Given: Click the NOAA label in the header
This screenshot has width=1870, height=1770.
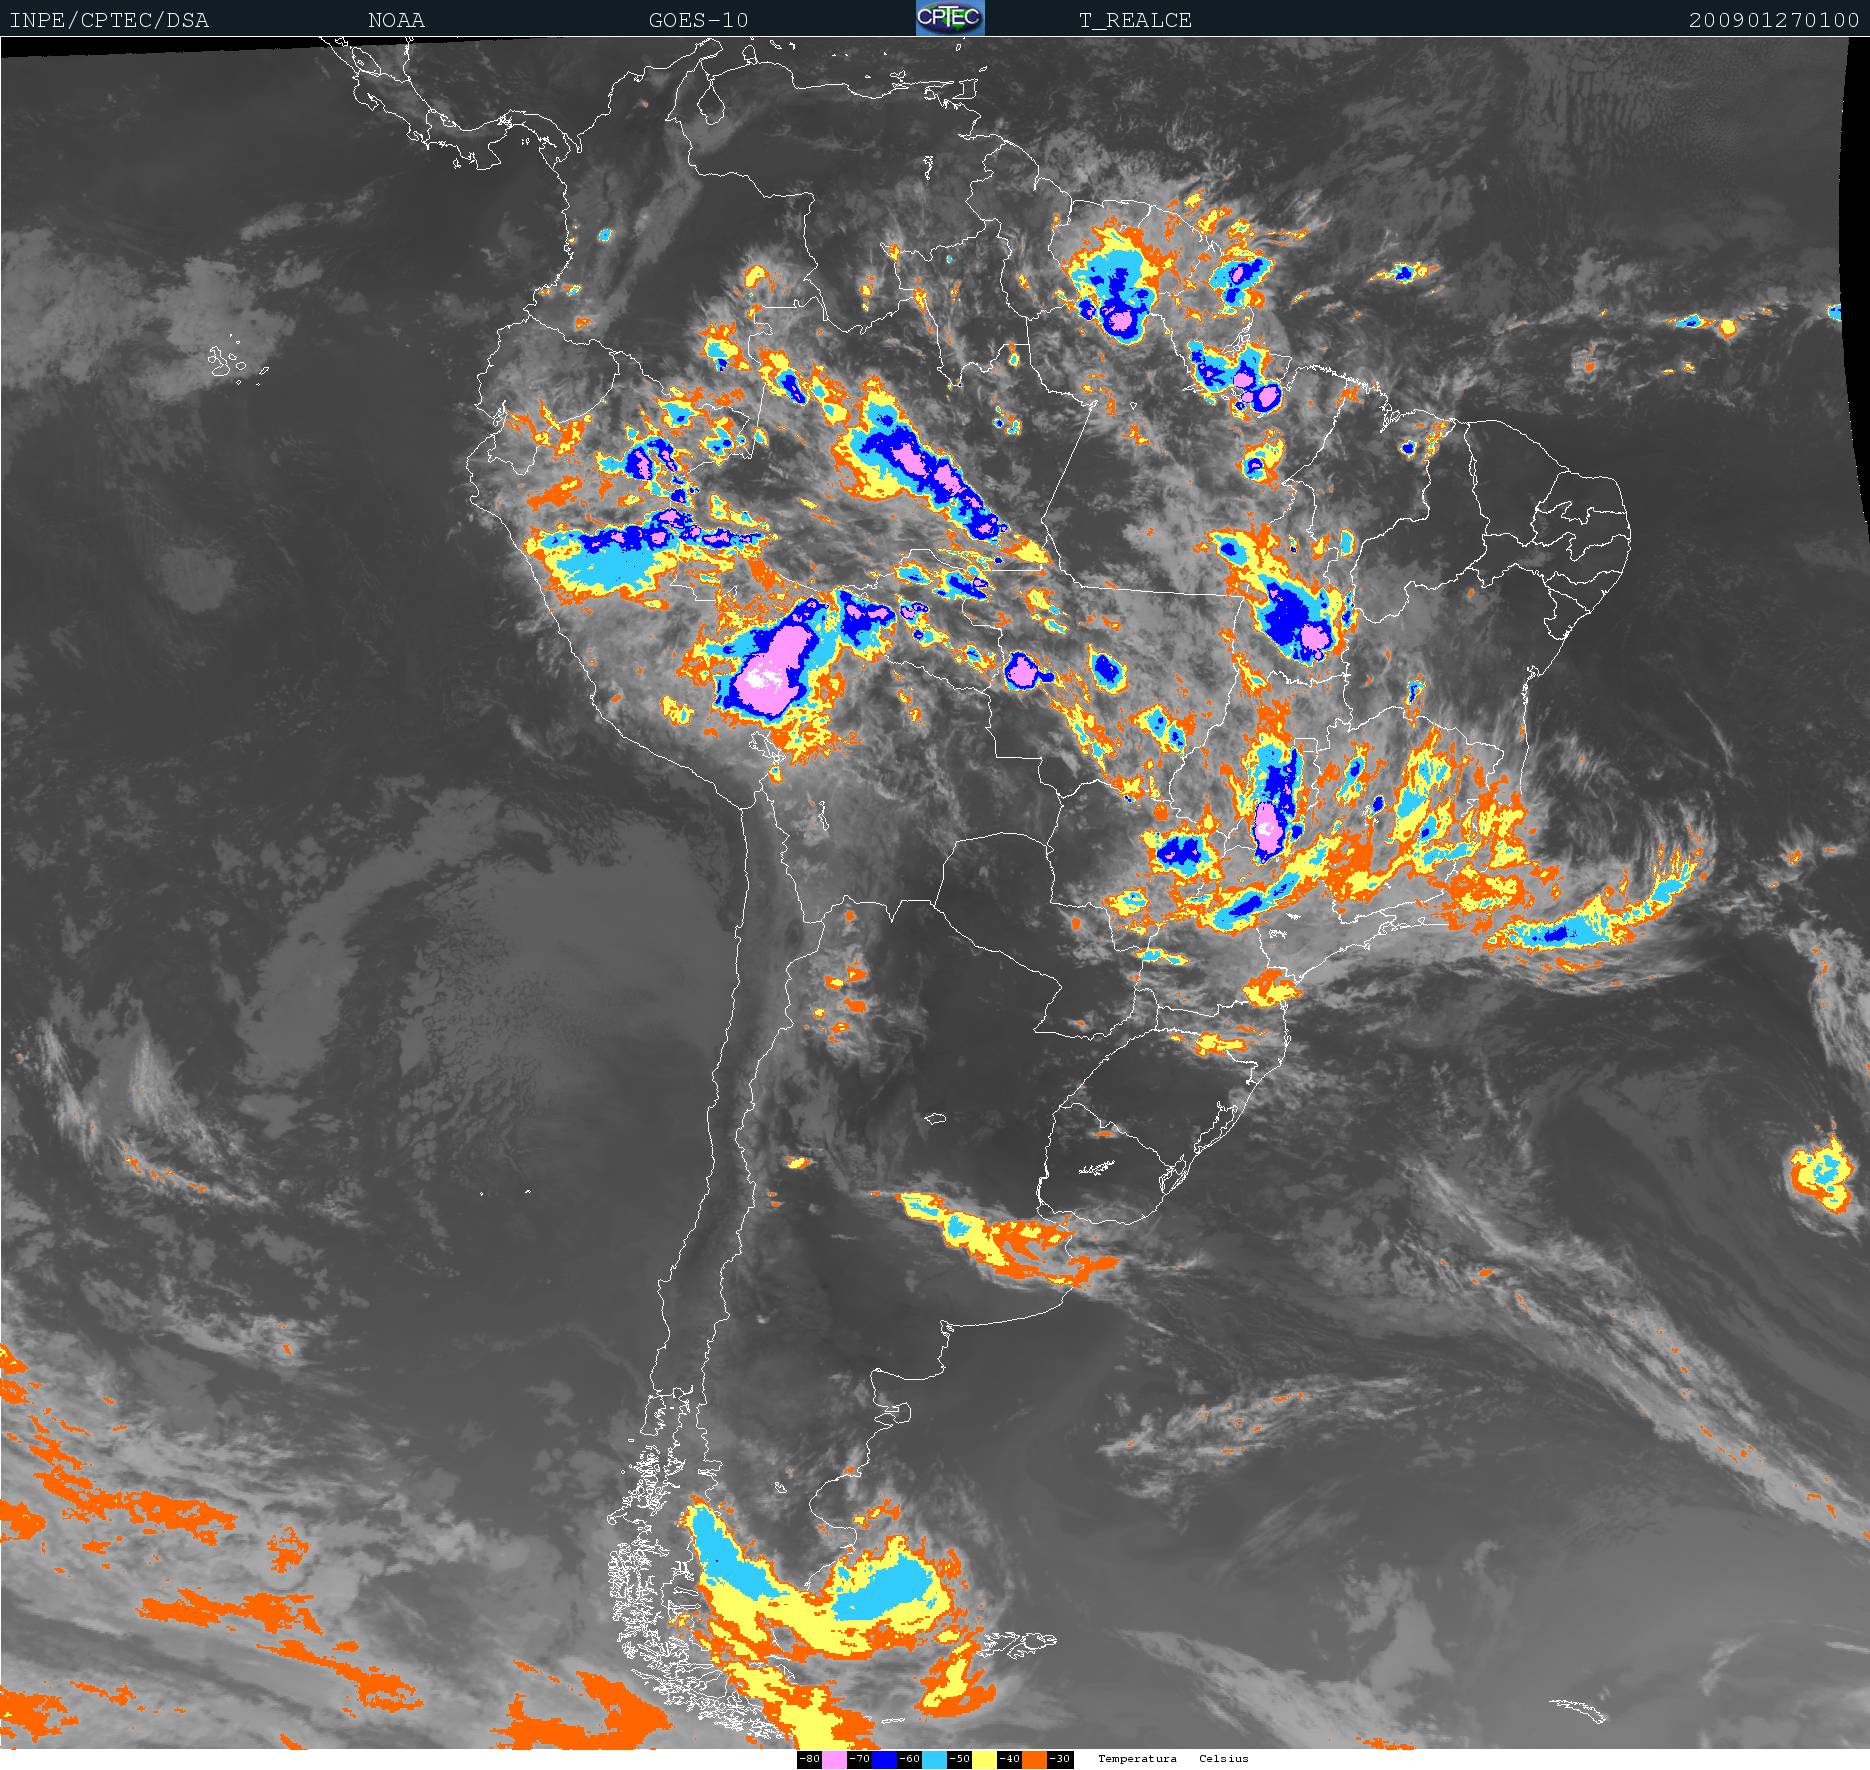Looking at the screenshot, I should coord(396,20).
